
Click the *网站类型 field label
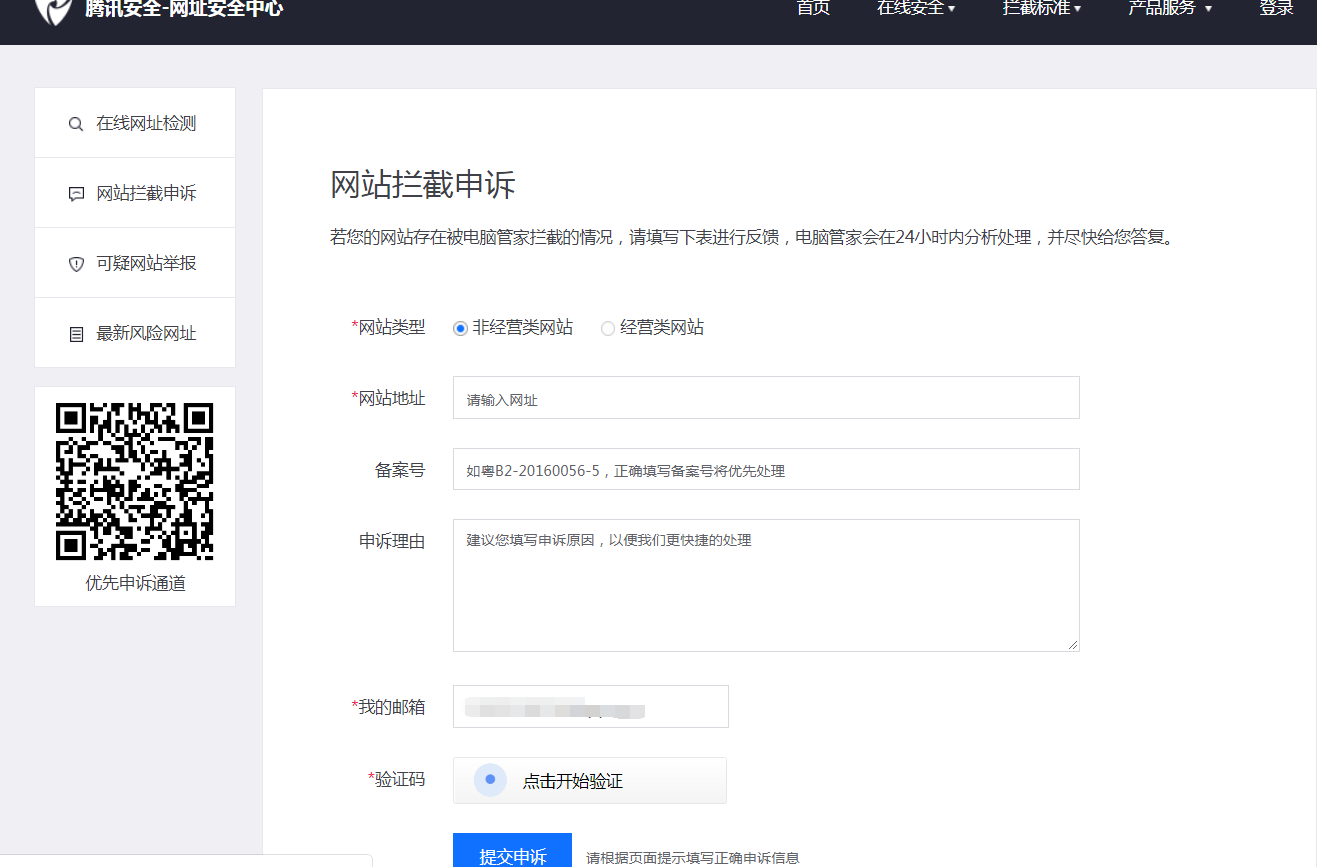(388, 327)
